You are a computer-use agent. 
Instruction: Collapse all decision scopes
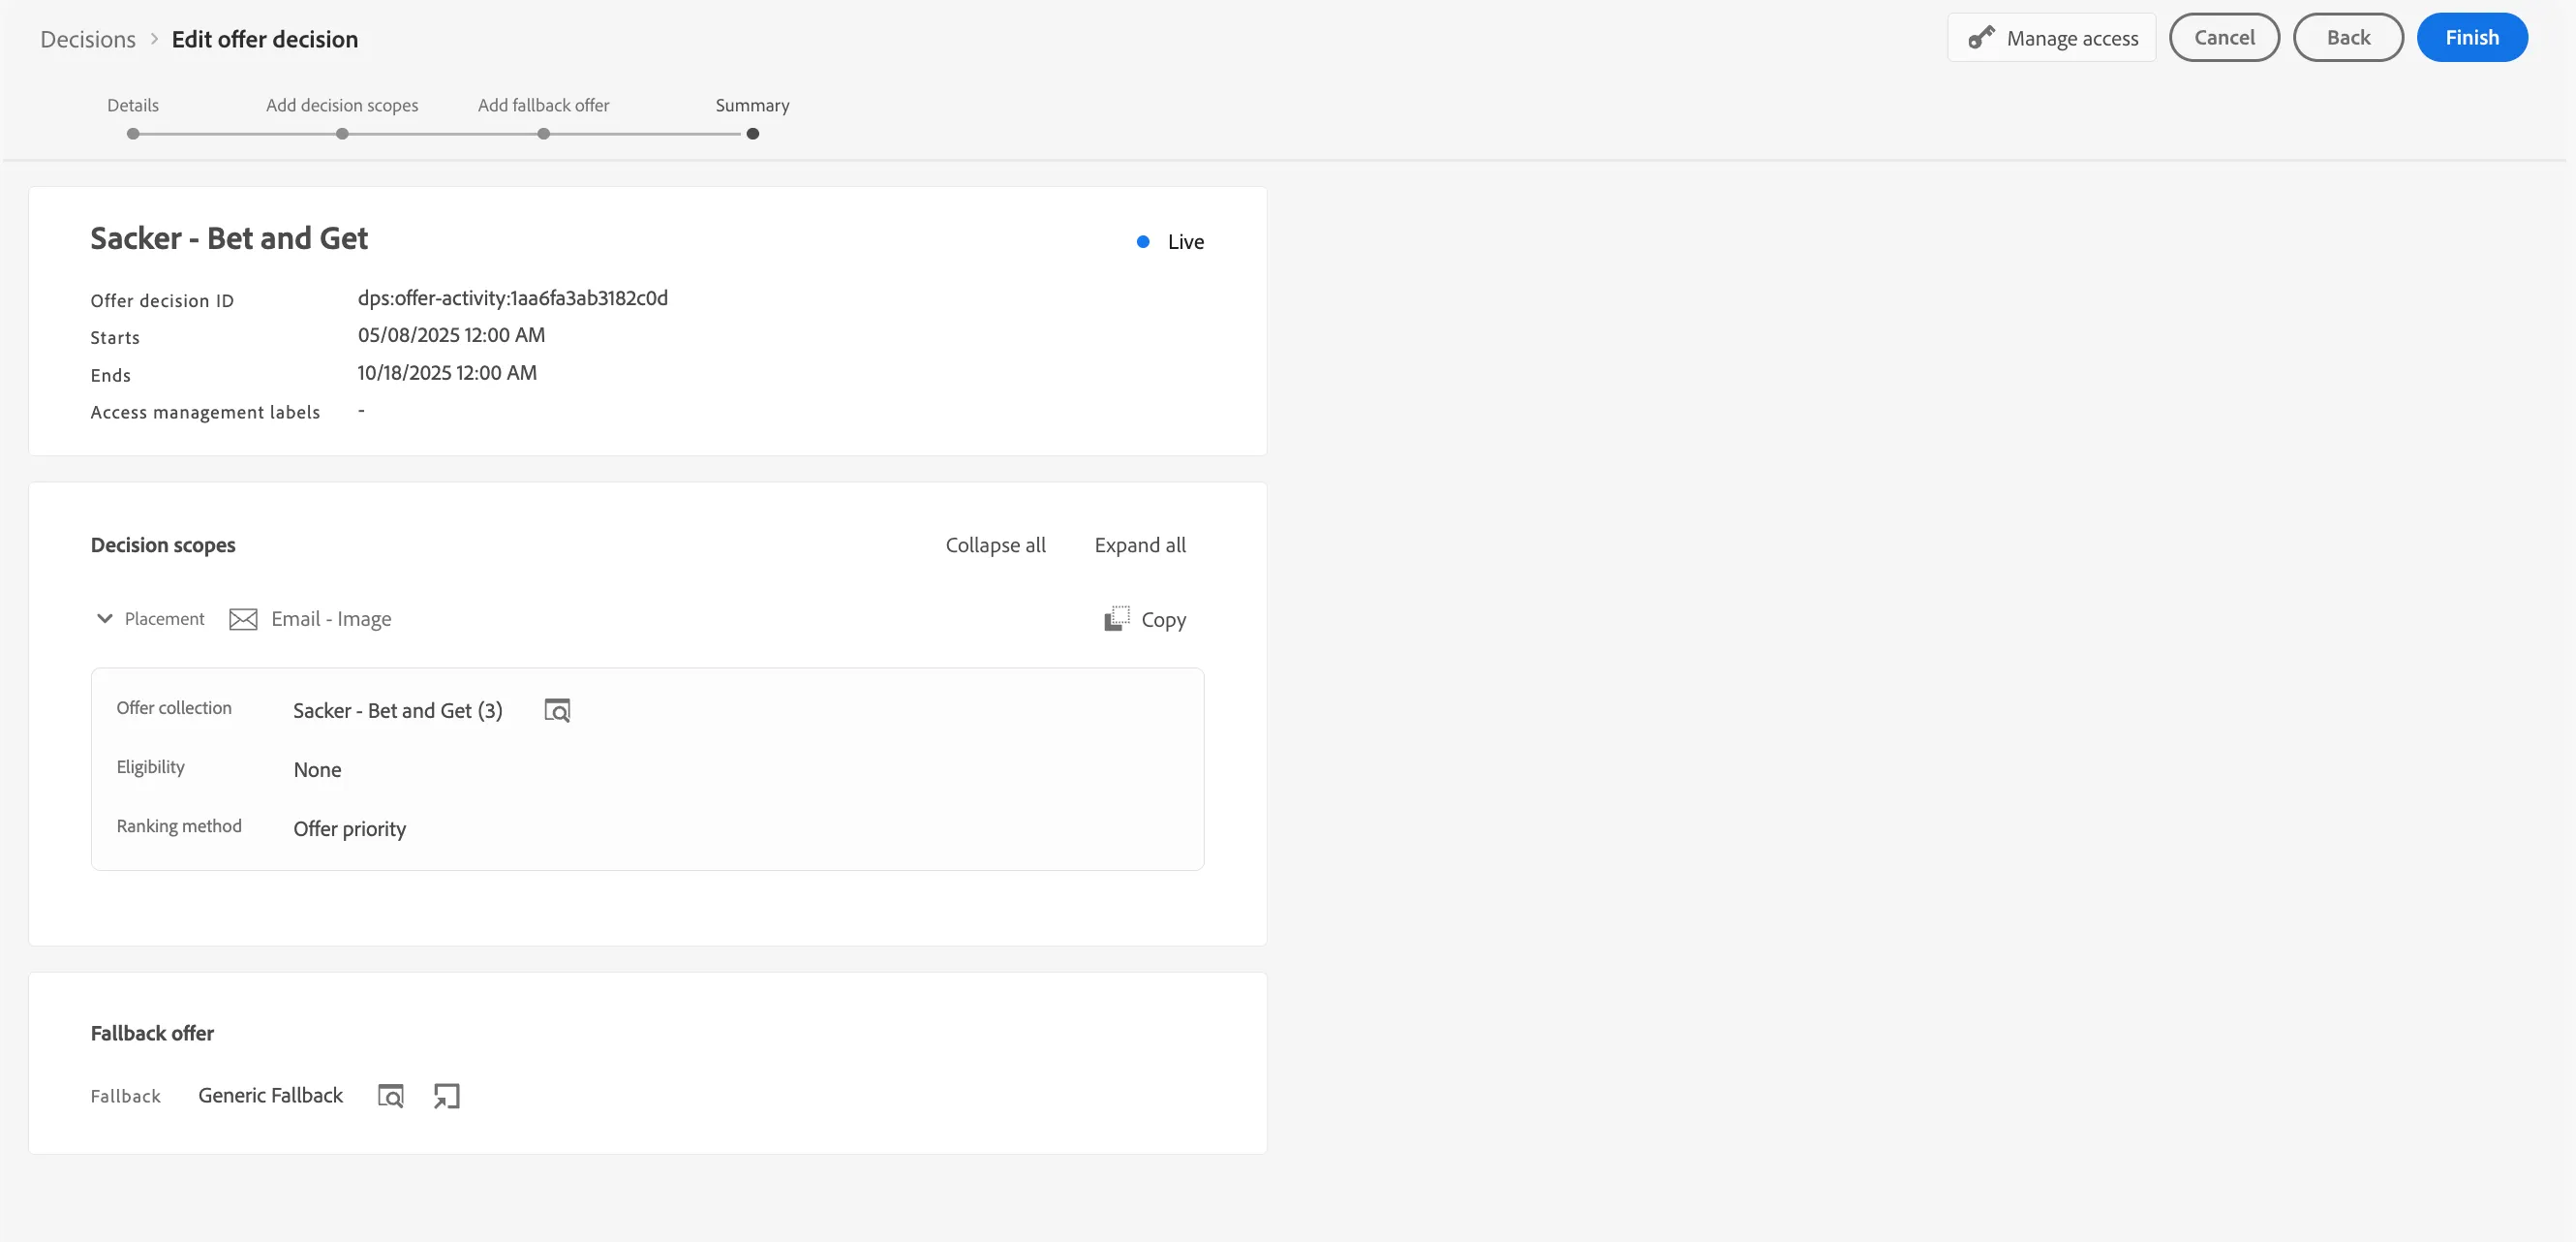995,545
